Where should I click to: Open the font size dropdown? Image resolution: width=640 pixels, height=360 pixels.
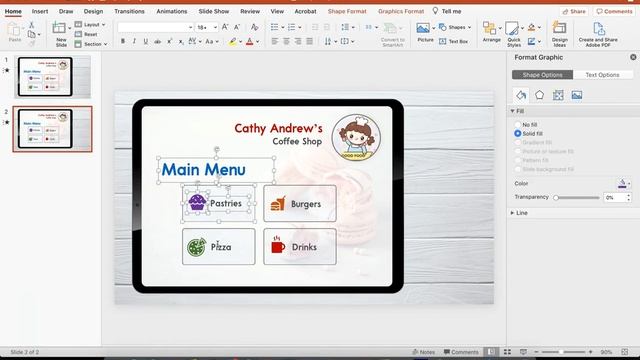tap(215, 27)
